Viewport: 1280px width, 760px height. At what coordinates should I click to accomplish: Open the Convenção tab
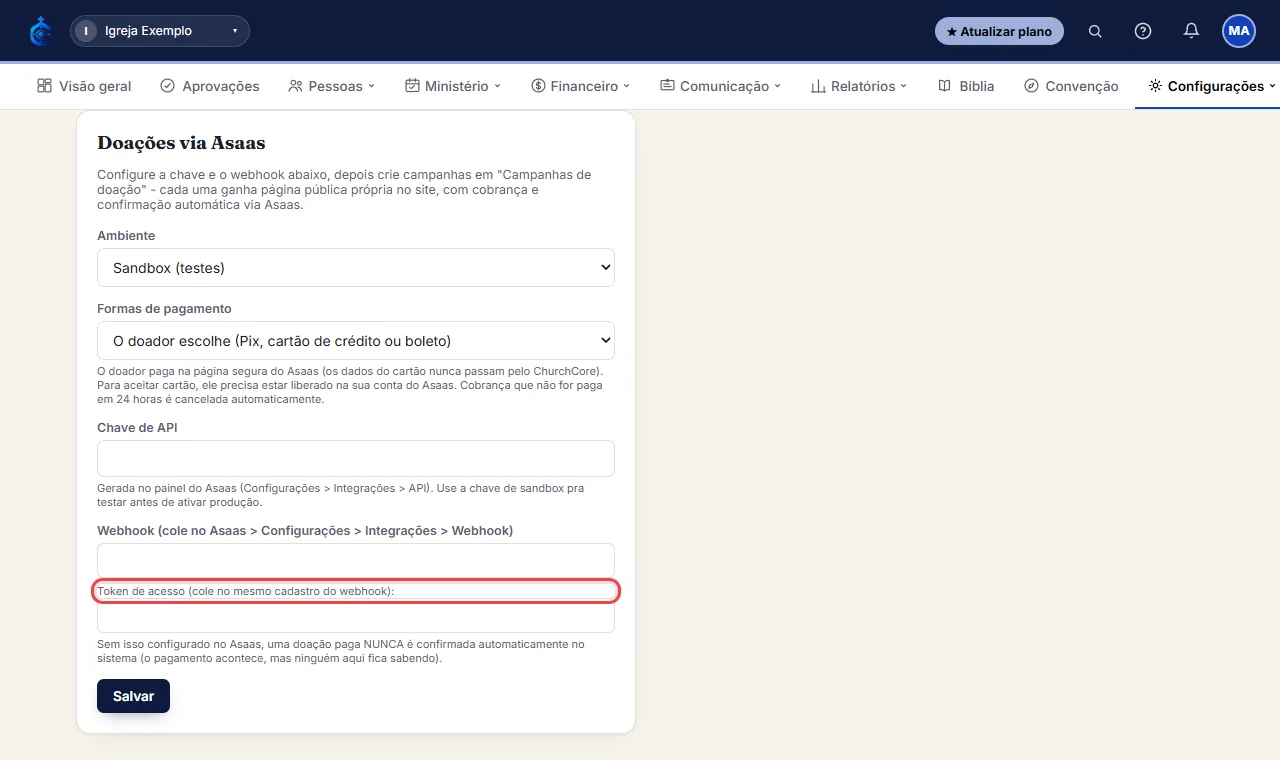(x=1071, y=86)
